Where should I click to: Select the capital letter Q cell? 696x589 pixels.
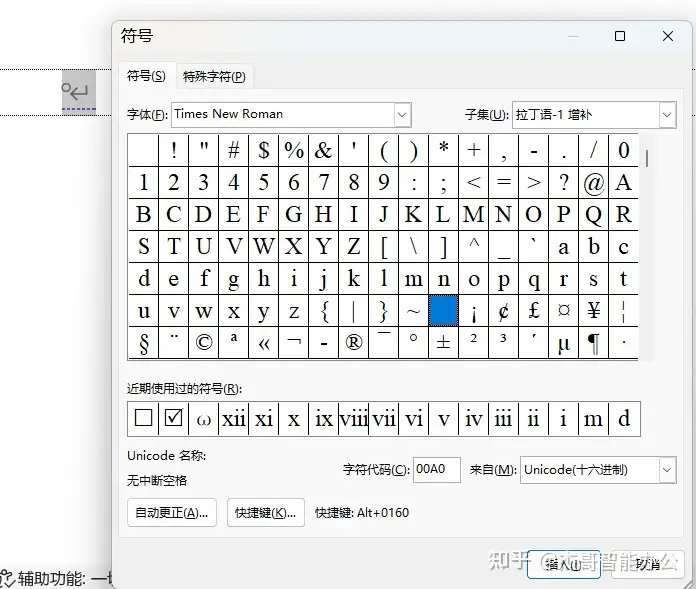click(593, 214)
